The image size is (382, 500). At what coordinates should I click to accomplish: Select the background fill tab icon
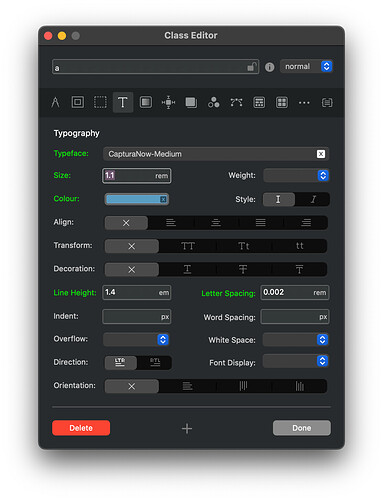click(146, 102)
